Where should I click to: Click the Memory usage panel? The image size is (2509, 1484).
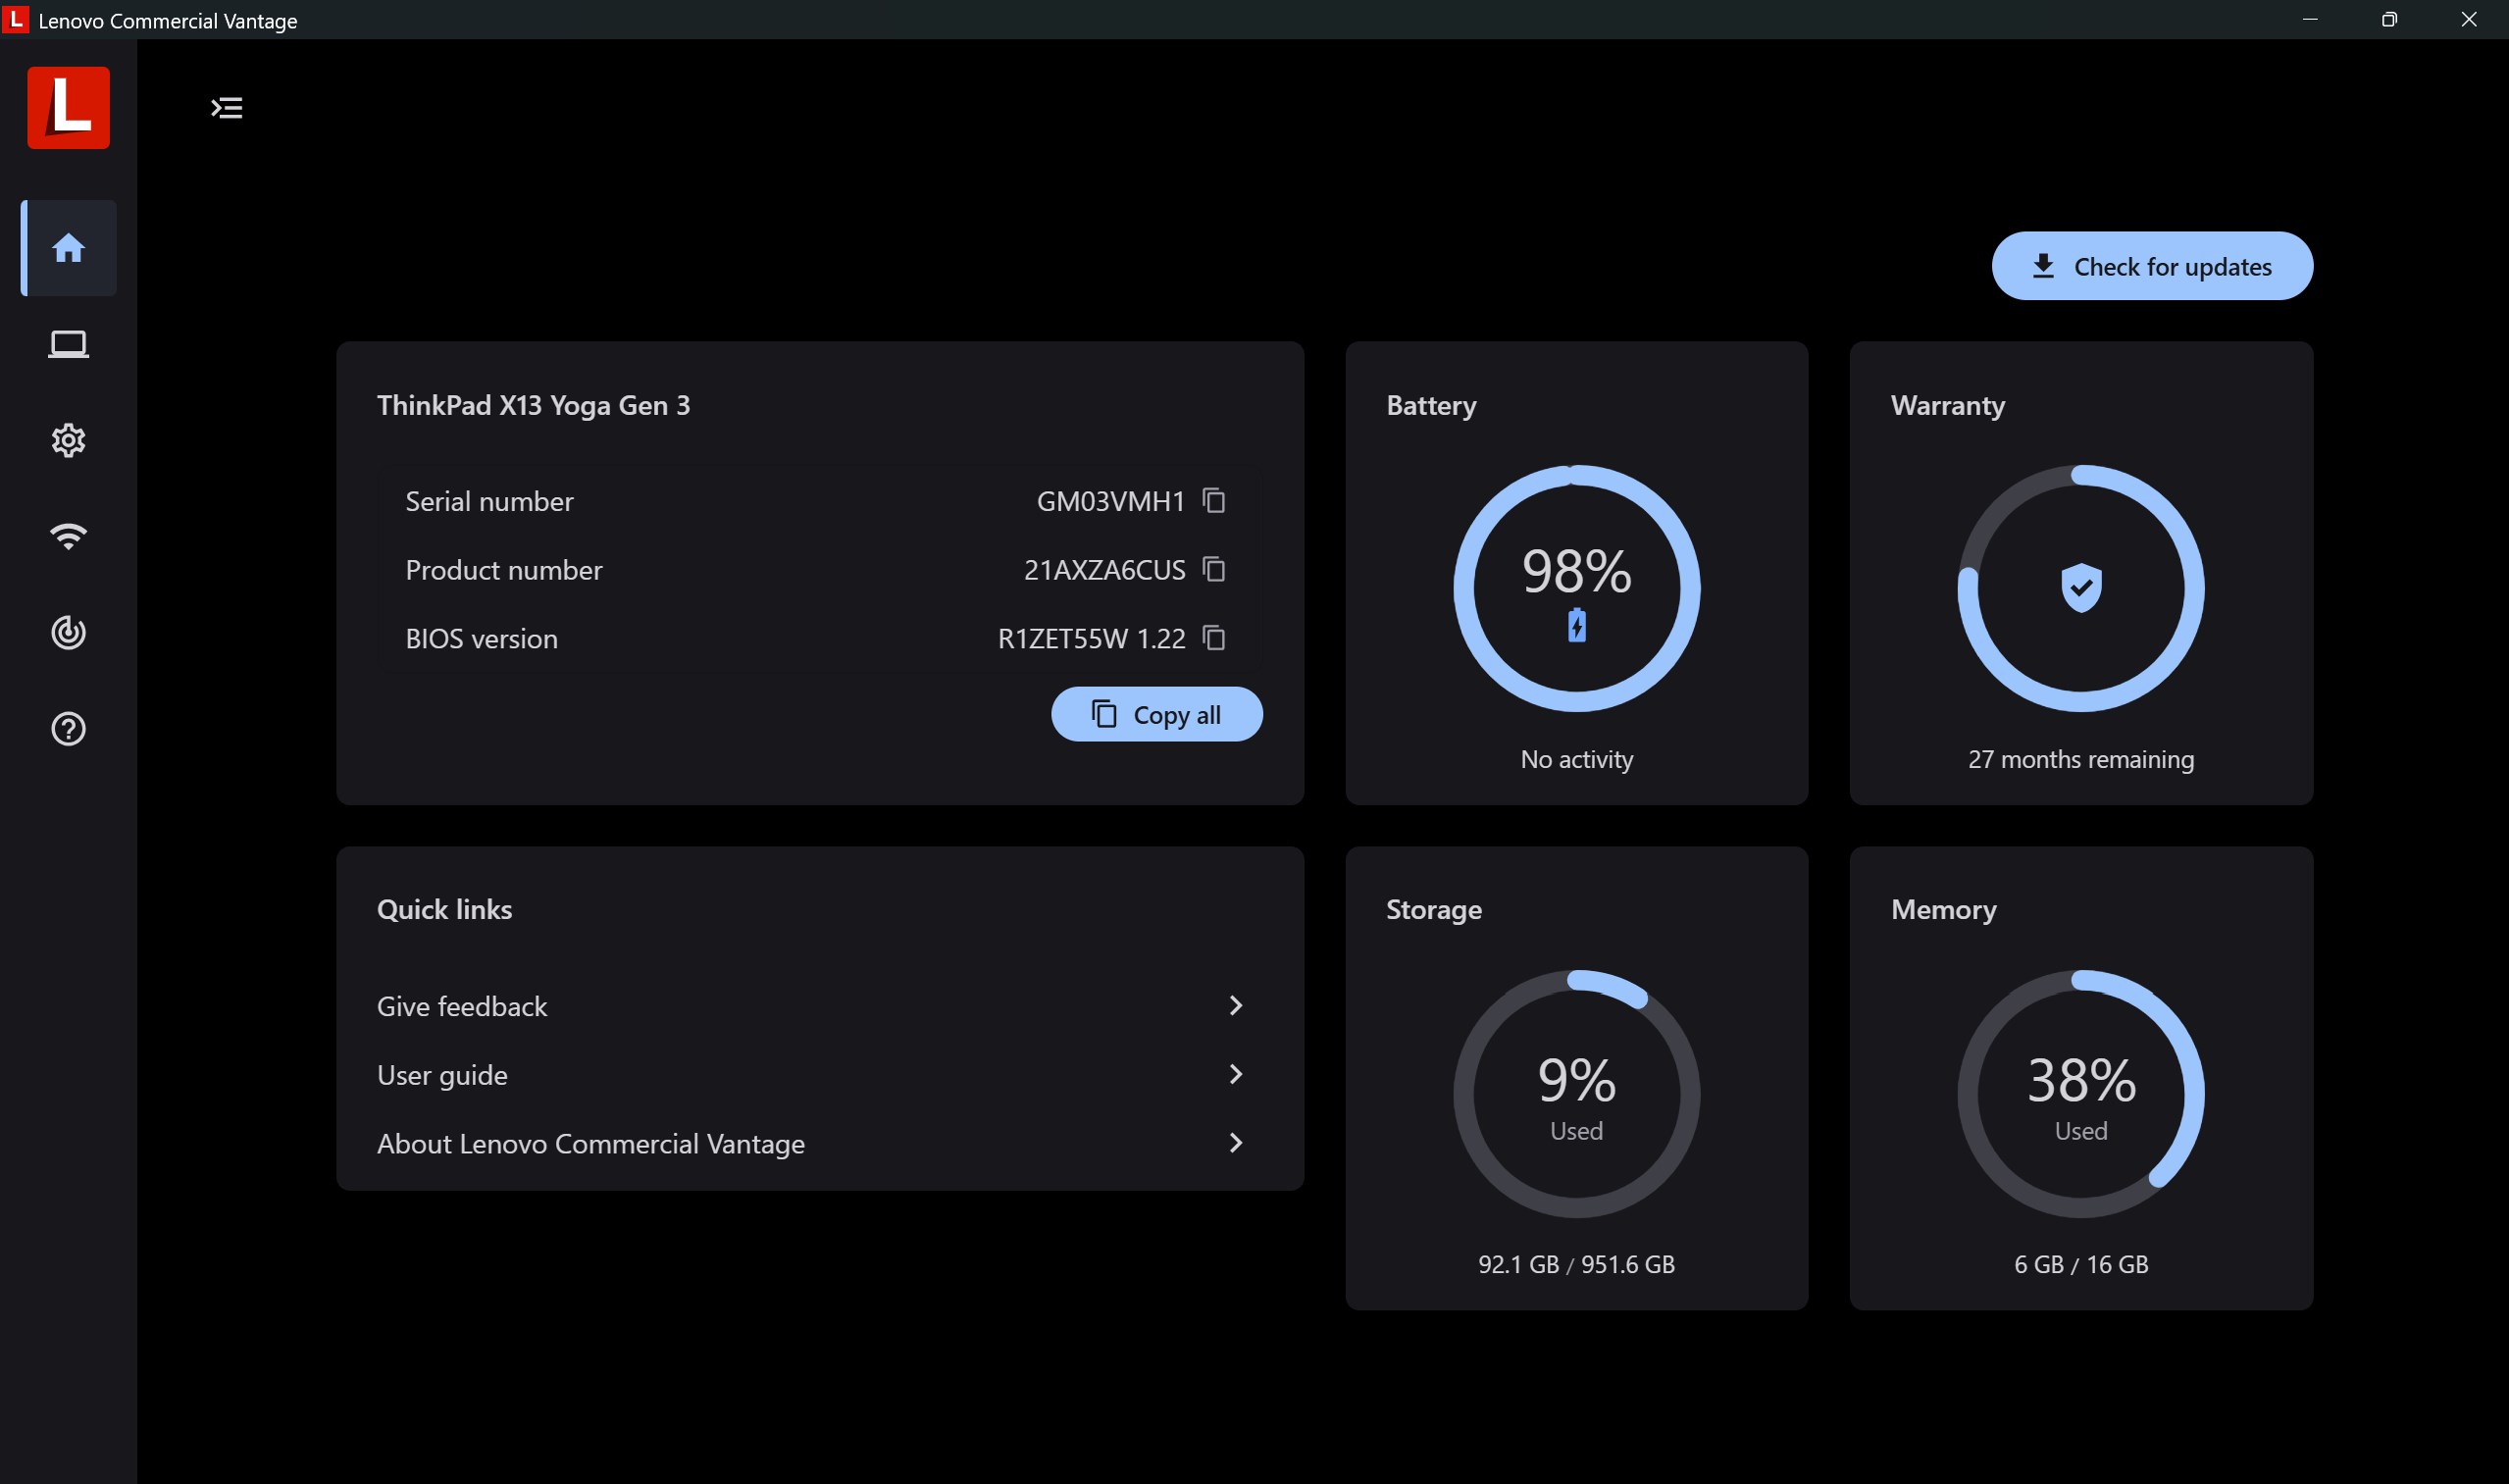(2080, 1094)
